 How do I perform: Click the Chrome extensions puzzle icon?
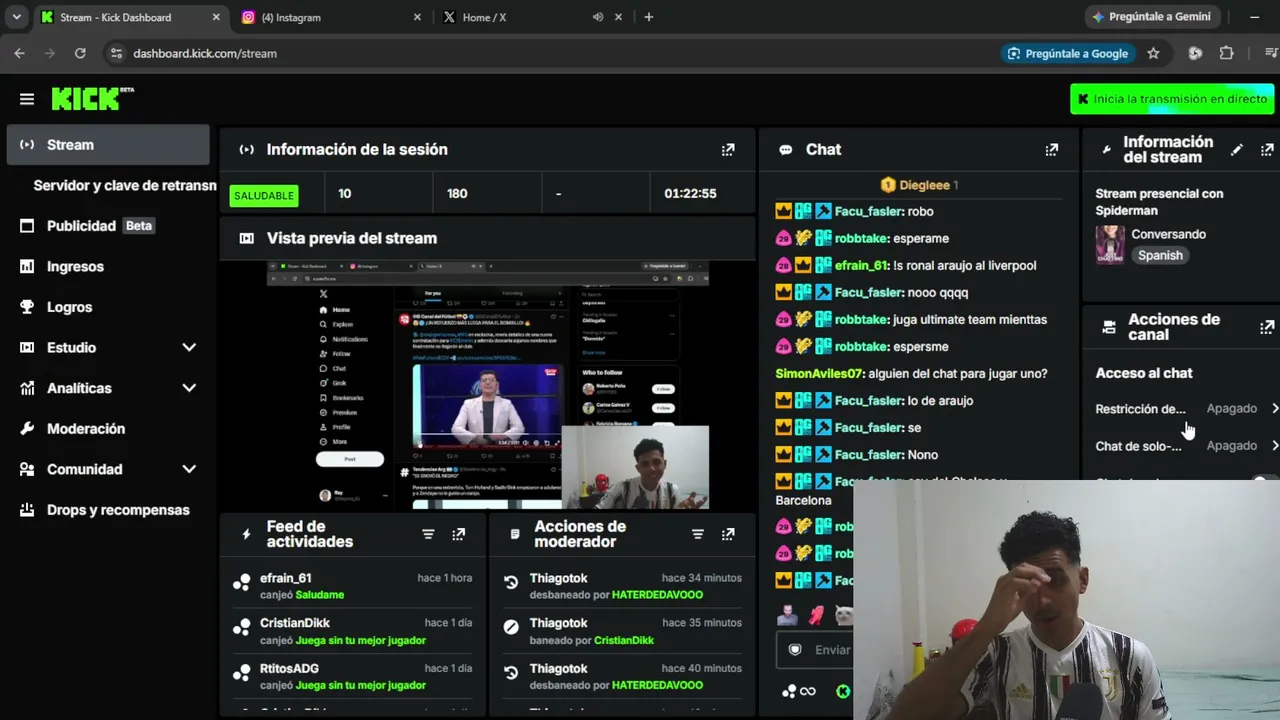pos(1226,53)
